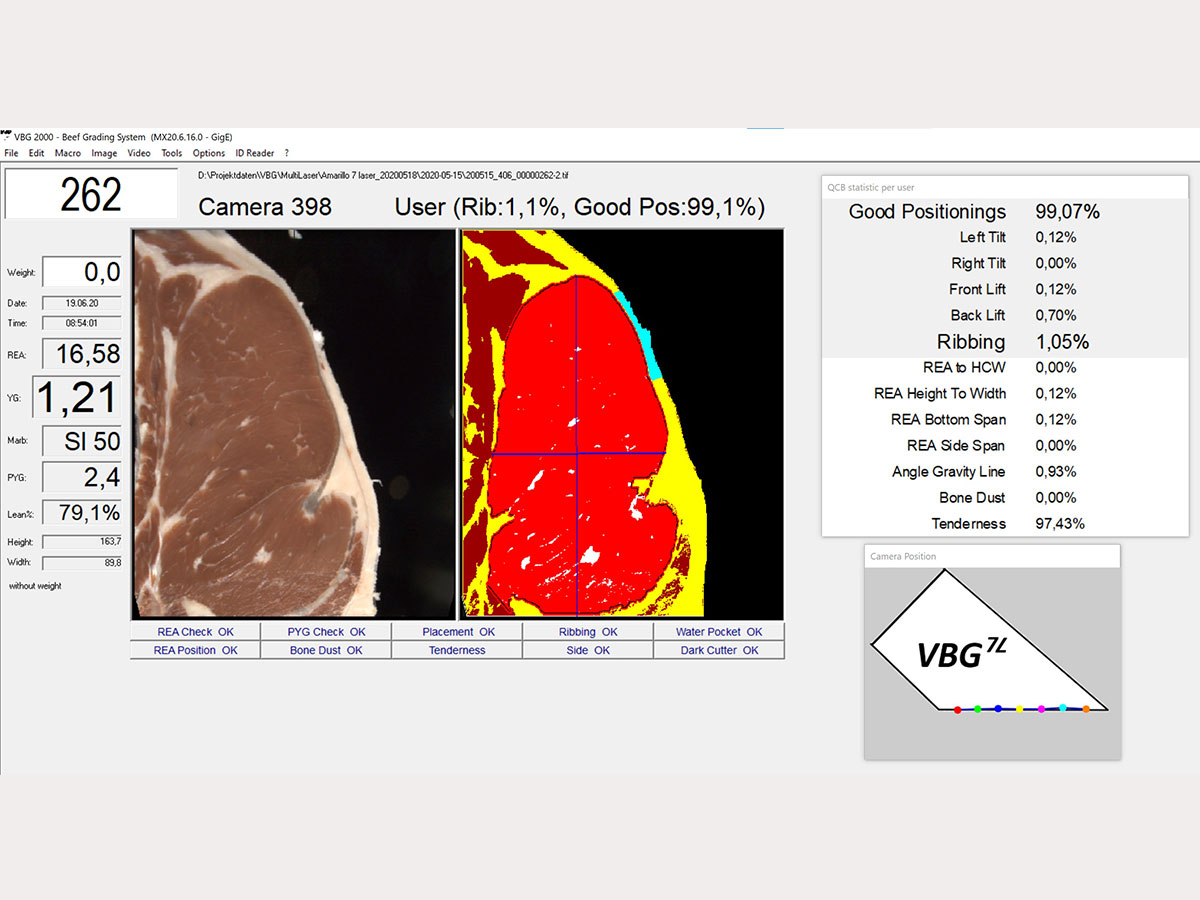Open the File menu
This screenshot has height=900, width=1200.
click(x=11, y=153)
